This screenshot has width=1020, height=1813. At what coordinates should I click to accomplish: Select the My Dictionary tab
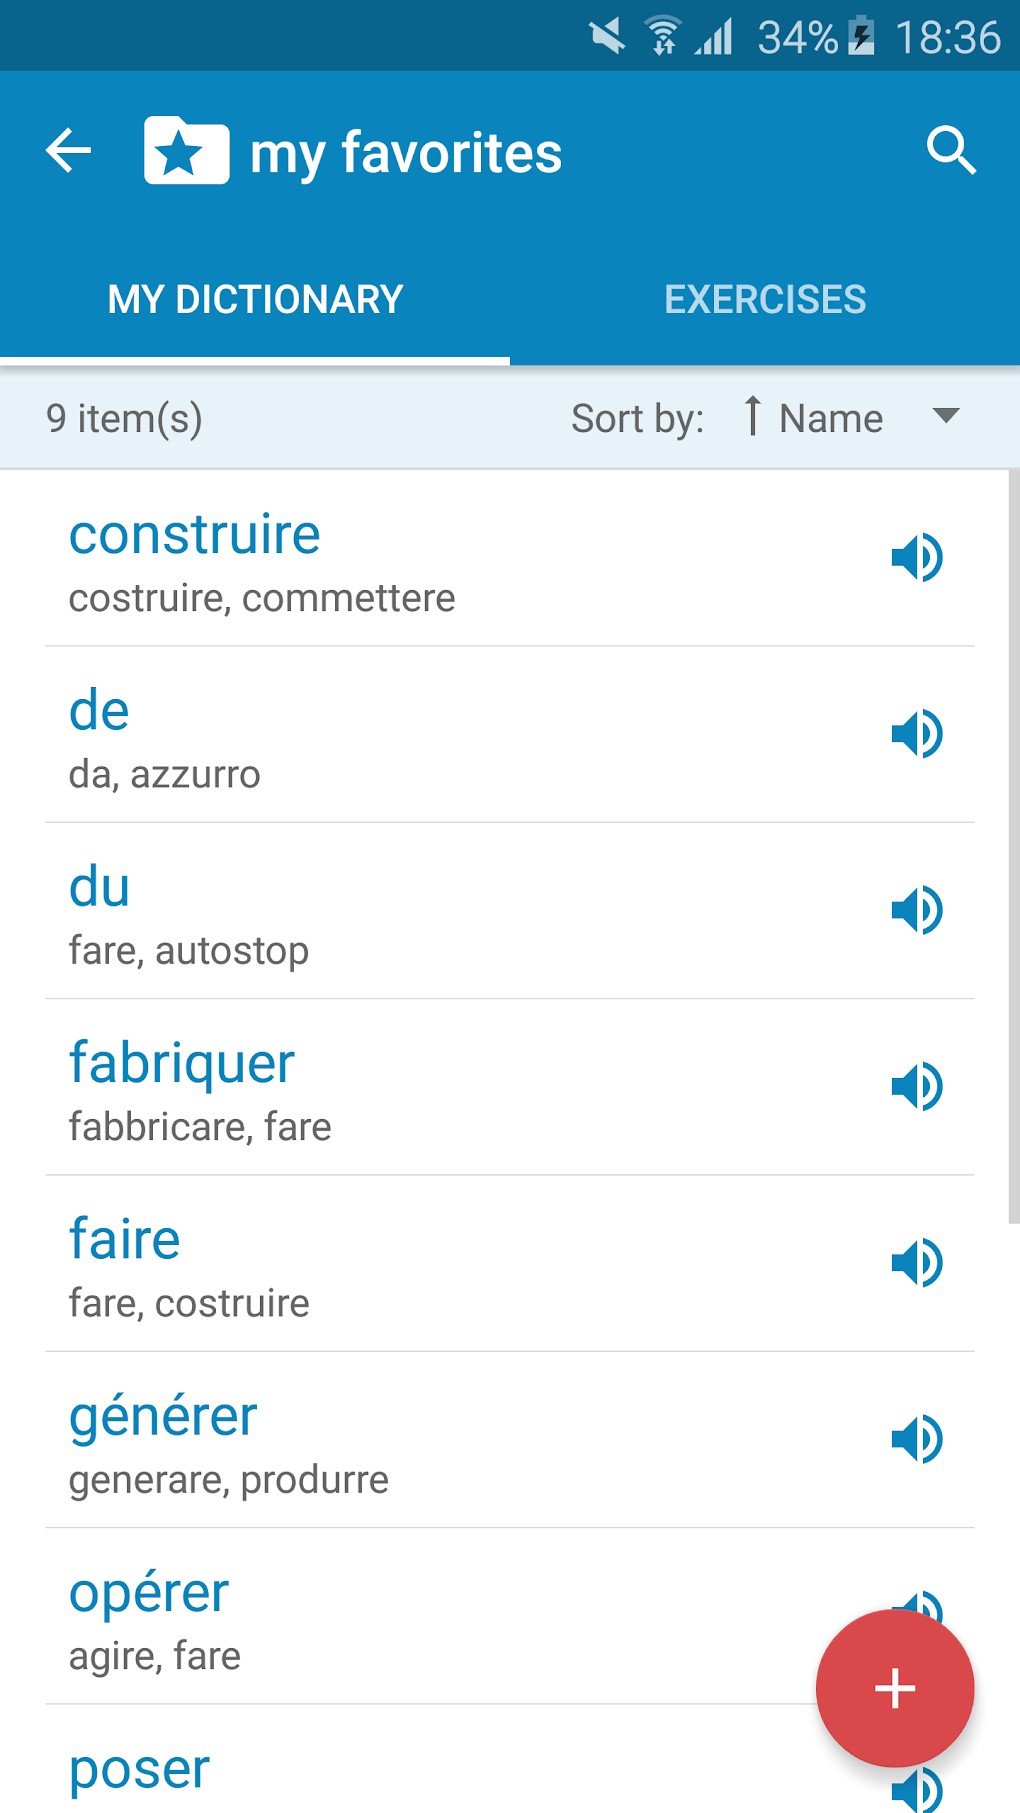pos(255,299)
